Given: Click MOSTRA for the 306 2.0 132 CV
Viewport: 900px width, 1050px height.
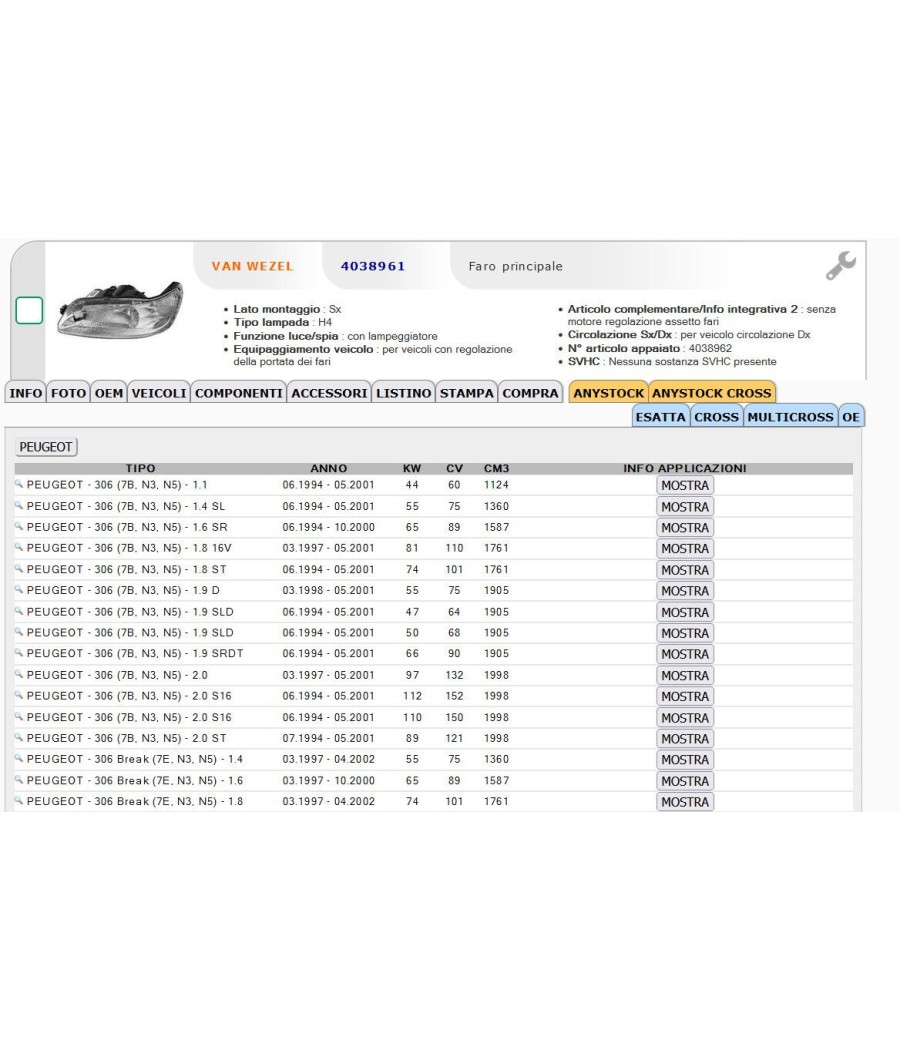Looking at the screenshot, I should tap(685, 676).
